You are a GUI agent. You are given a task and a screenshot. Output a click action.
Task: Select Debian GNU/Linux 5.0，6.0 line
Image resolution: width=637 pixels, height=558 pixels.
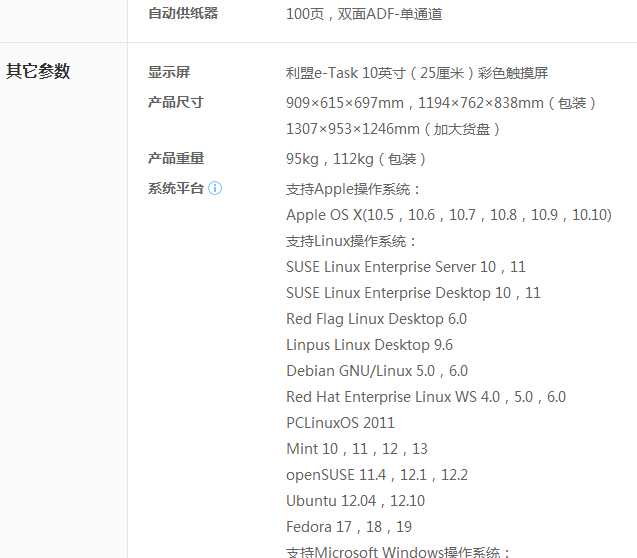pos(377,371)
